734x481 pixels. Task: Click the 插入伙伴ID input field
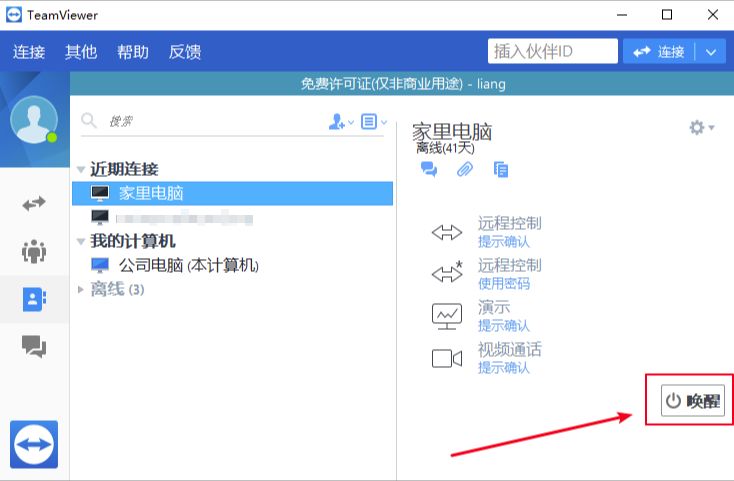(x=553, y=51)
